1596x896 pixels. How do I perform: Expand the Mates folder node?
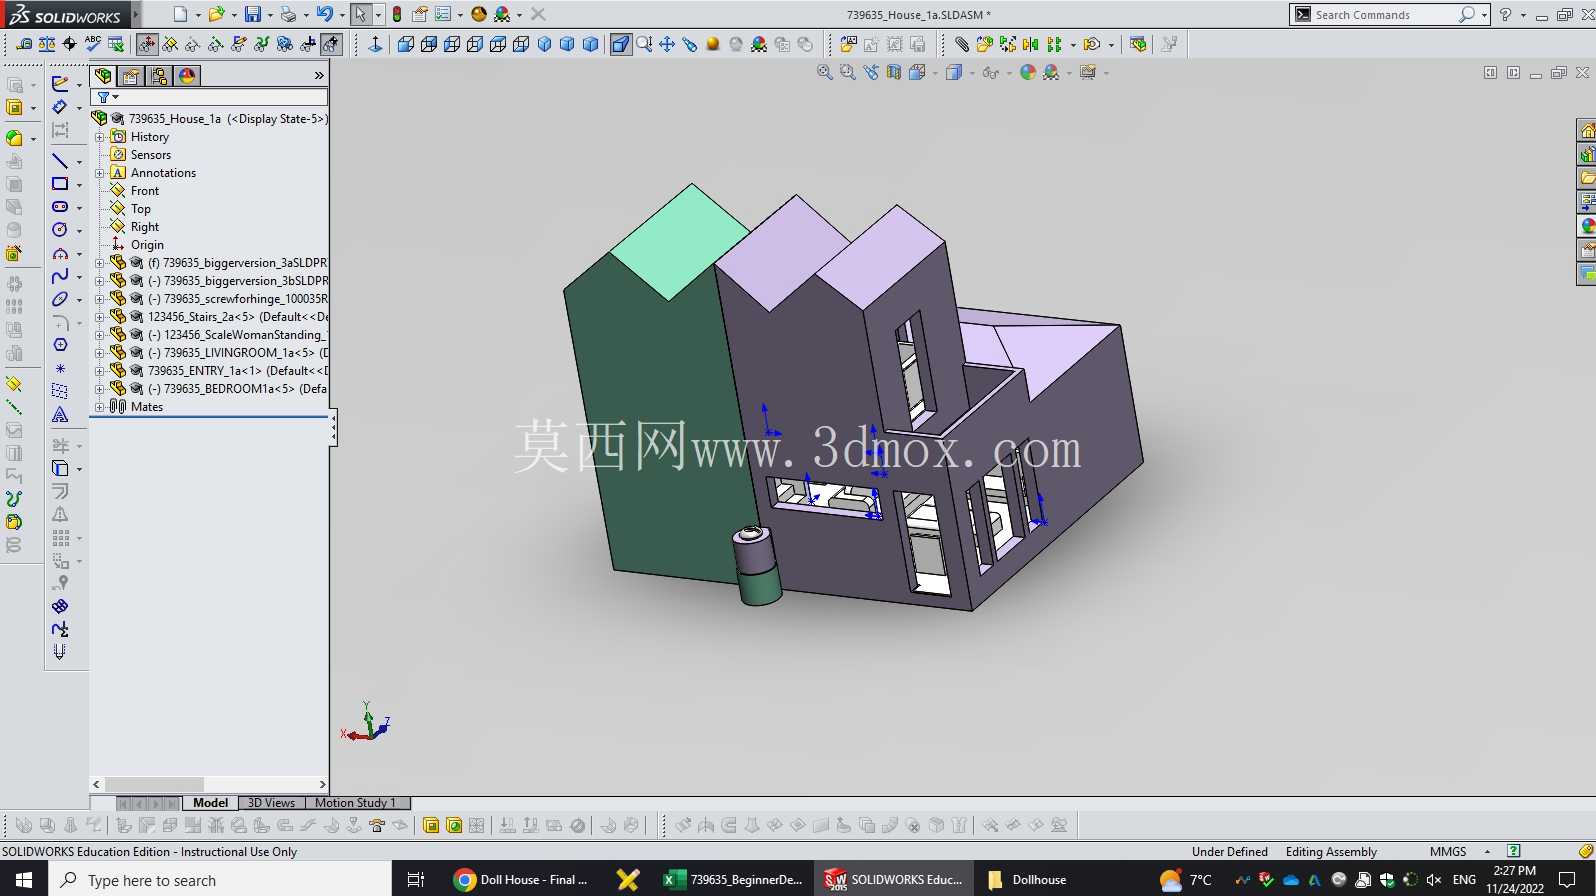(99, 407)
